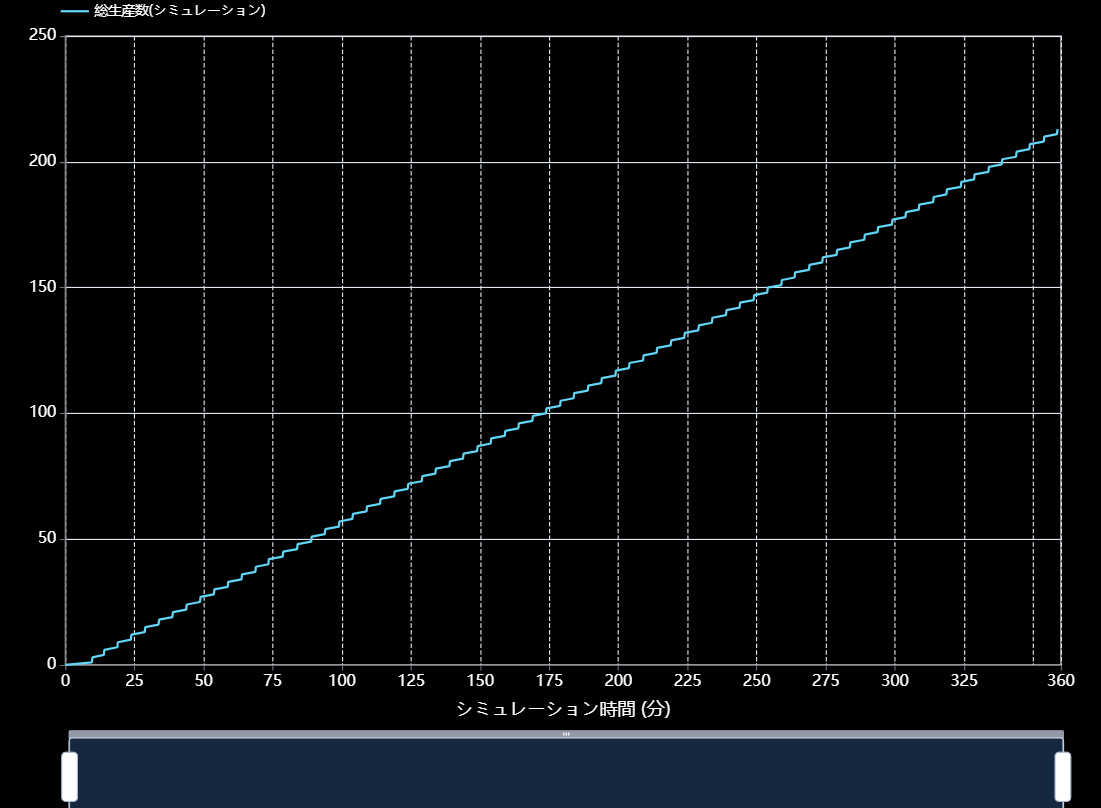This screenshot has height=808, width=1101.
Task: Click the 100 label on the y-axis
Action: (43, 413)
